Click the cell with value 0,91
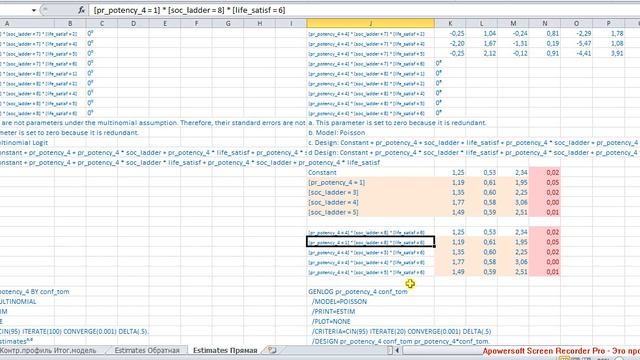640x360 pixels. point(544,53)
